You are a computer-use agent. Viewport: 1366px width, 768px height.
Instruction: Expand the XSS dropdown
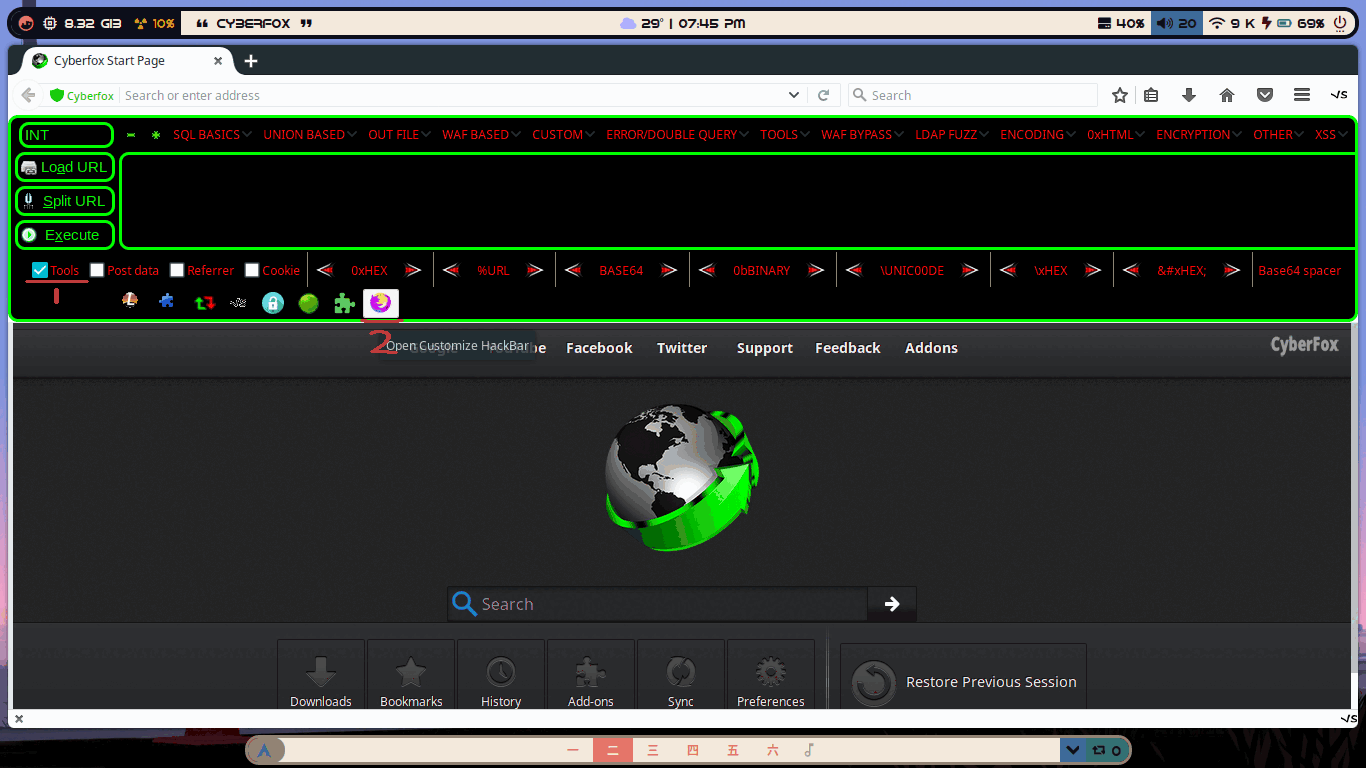(x=1332, y=134)
